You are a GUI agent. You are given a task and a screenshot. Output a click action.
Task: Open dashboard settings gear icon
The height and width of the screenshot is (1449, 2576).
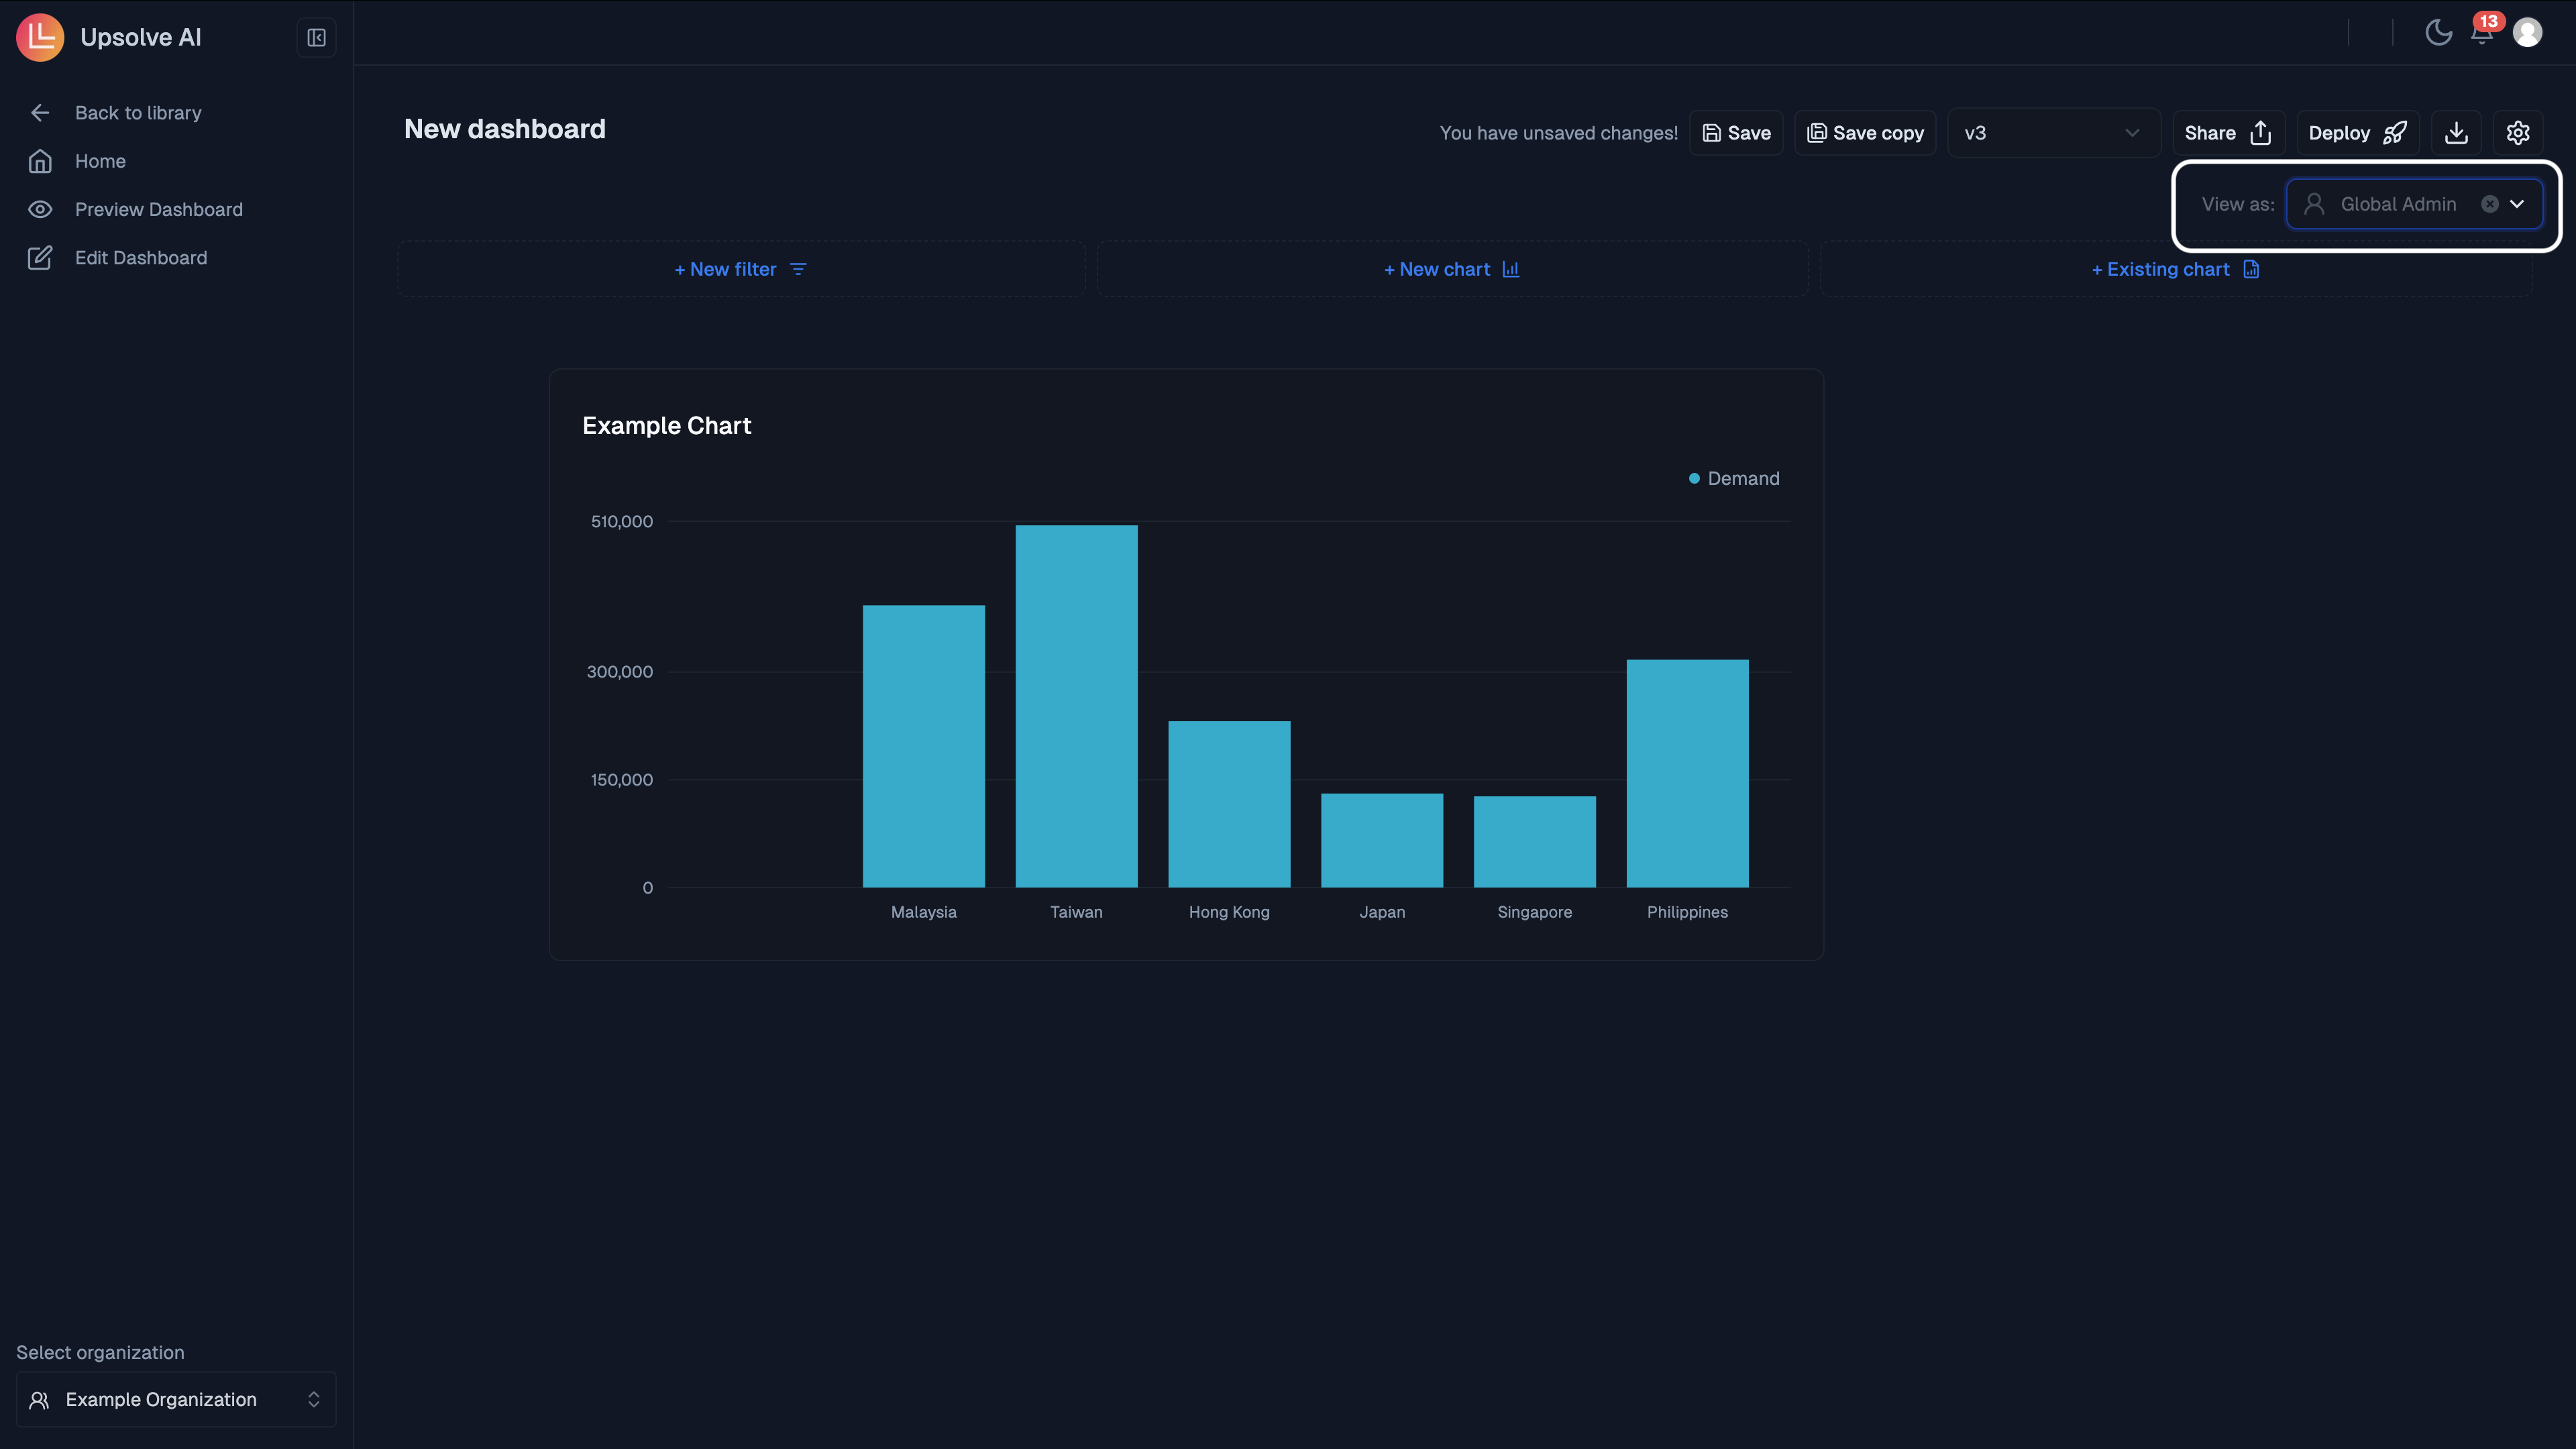[x=2517, y=133]
